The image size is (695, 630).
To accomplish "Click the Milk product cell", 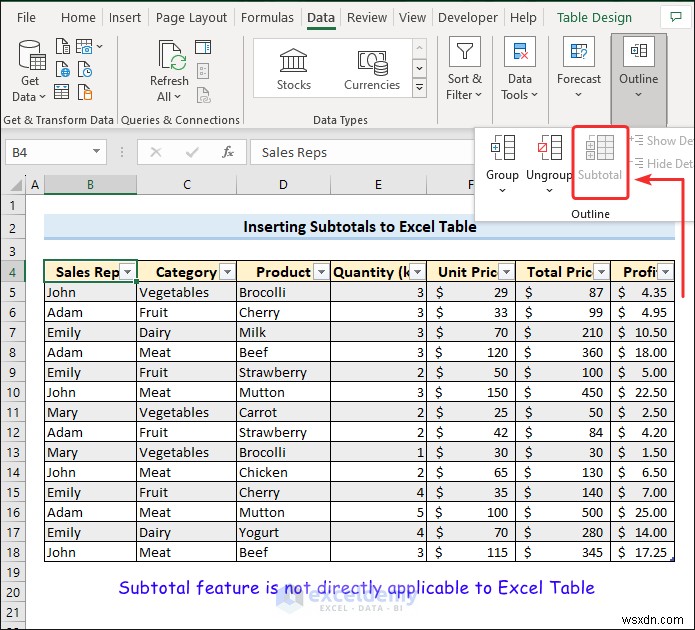I will 283,332.
